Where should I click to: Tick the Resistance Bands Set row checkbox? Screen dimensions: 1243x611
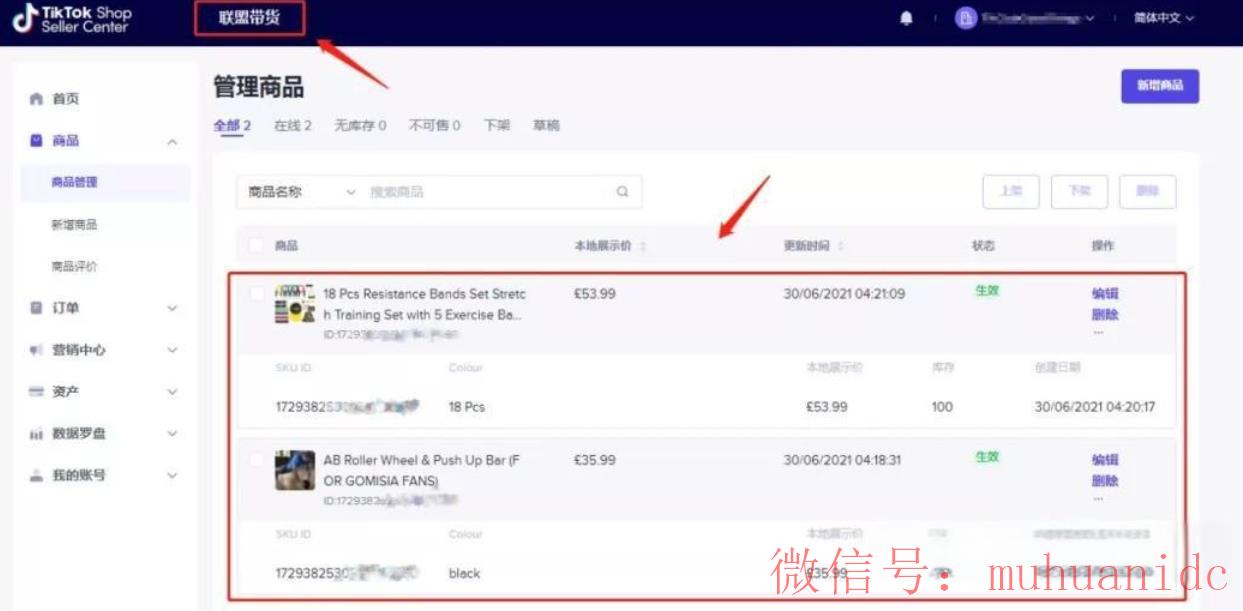pyautogui.click(x=258, y=294)
